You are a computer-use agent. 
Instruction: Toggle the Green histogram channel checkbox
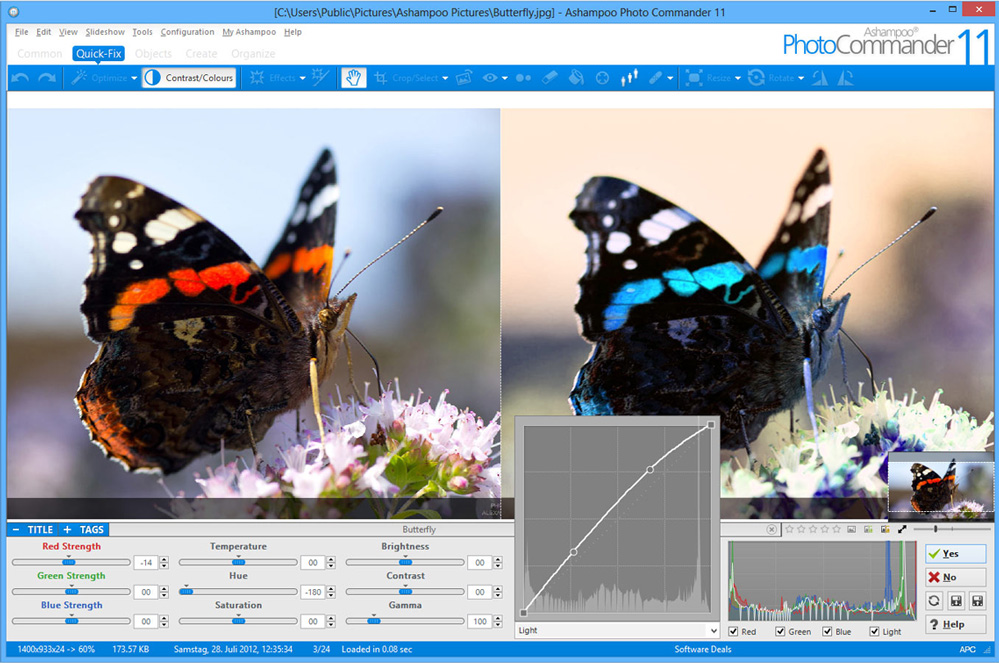780,632
